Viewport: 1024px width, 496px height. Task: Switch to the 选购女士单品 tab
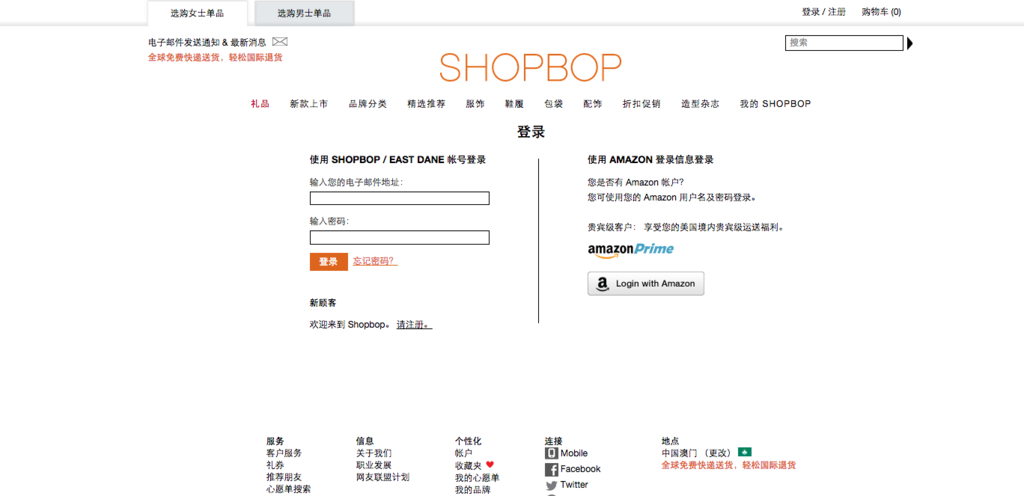[197, 13]
